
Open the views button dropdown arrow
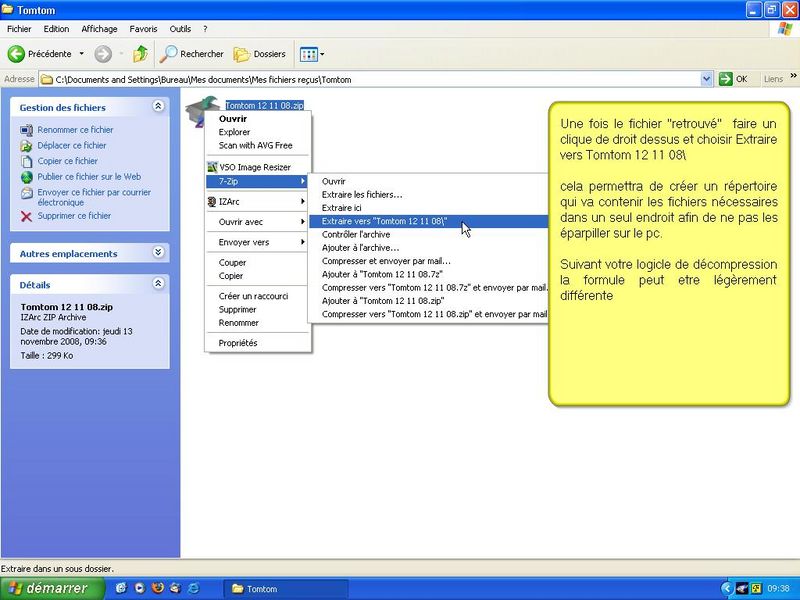tap(322, 54)
